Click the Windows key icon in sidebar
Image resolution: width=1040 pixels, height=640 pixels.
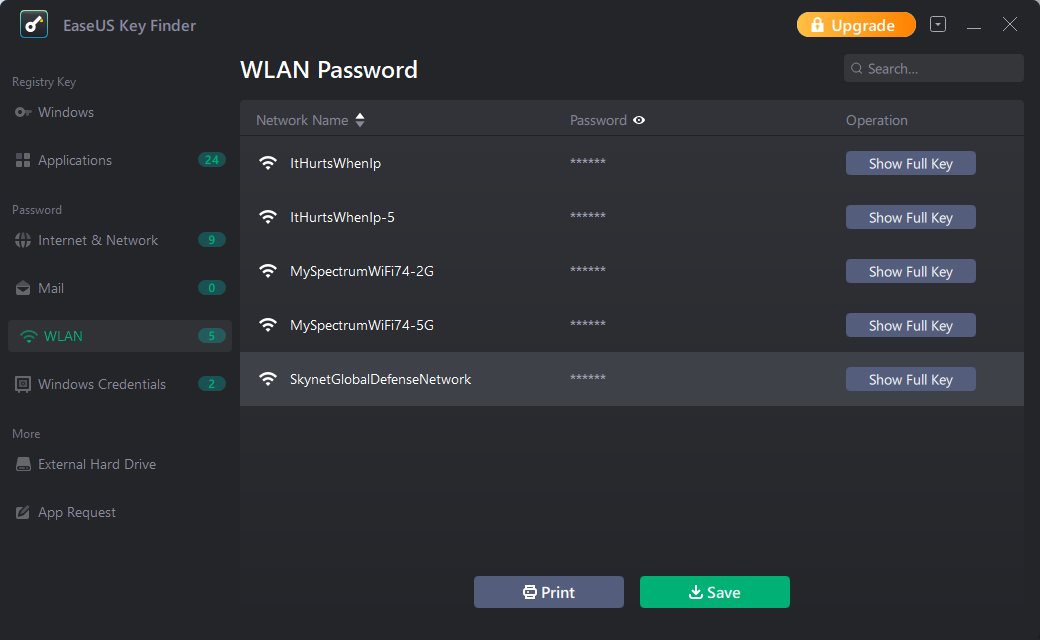[x=23, y=112]
